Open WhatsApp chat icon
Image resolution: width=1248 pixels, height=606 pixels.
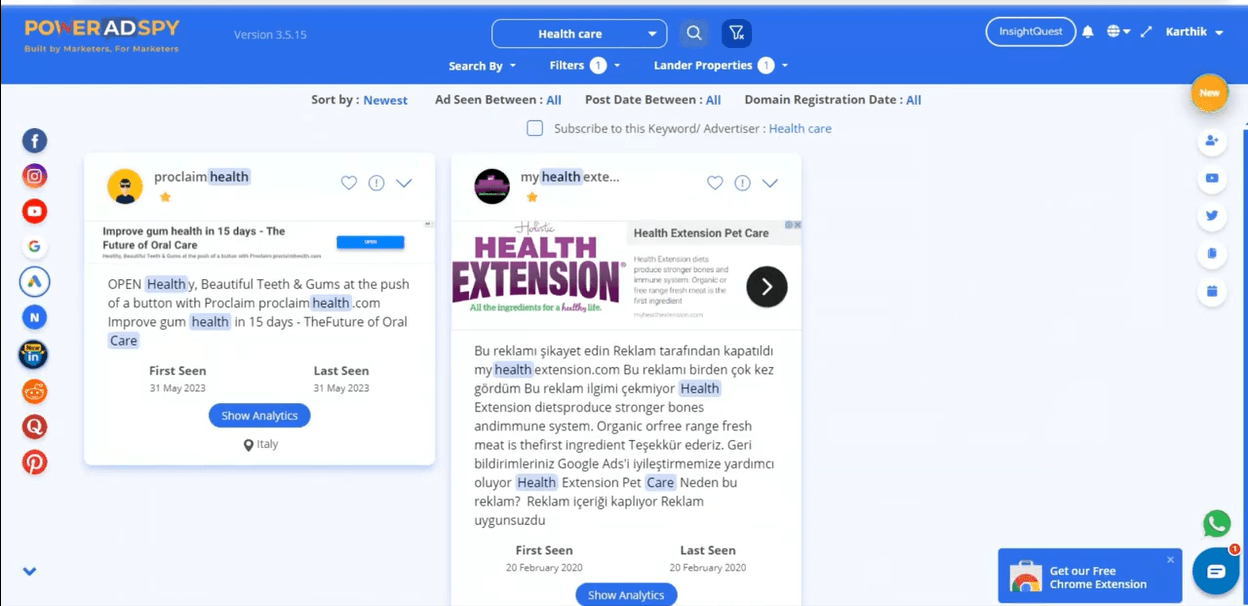click(x=1216, y=524)
